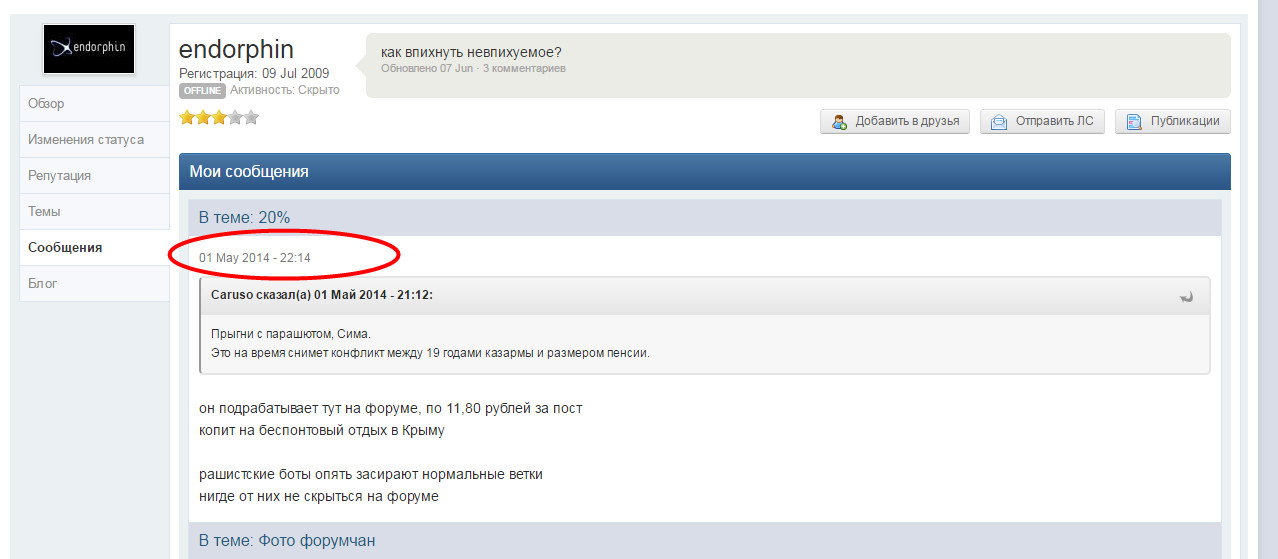The height and width of the screenshot is (559, 1278).
Task: Click post date 01 May 2014 - 22:14
Action: pyautogui.click(x=255, y=258)
